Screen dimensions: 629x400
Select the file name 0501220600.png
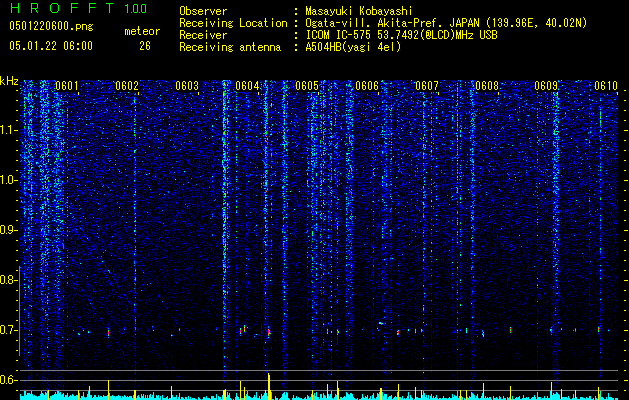[x=51, y=26]
